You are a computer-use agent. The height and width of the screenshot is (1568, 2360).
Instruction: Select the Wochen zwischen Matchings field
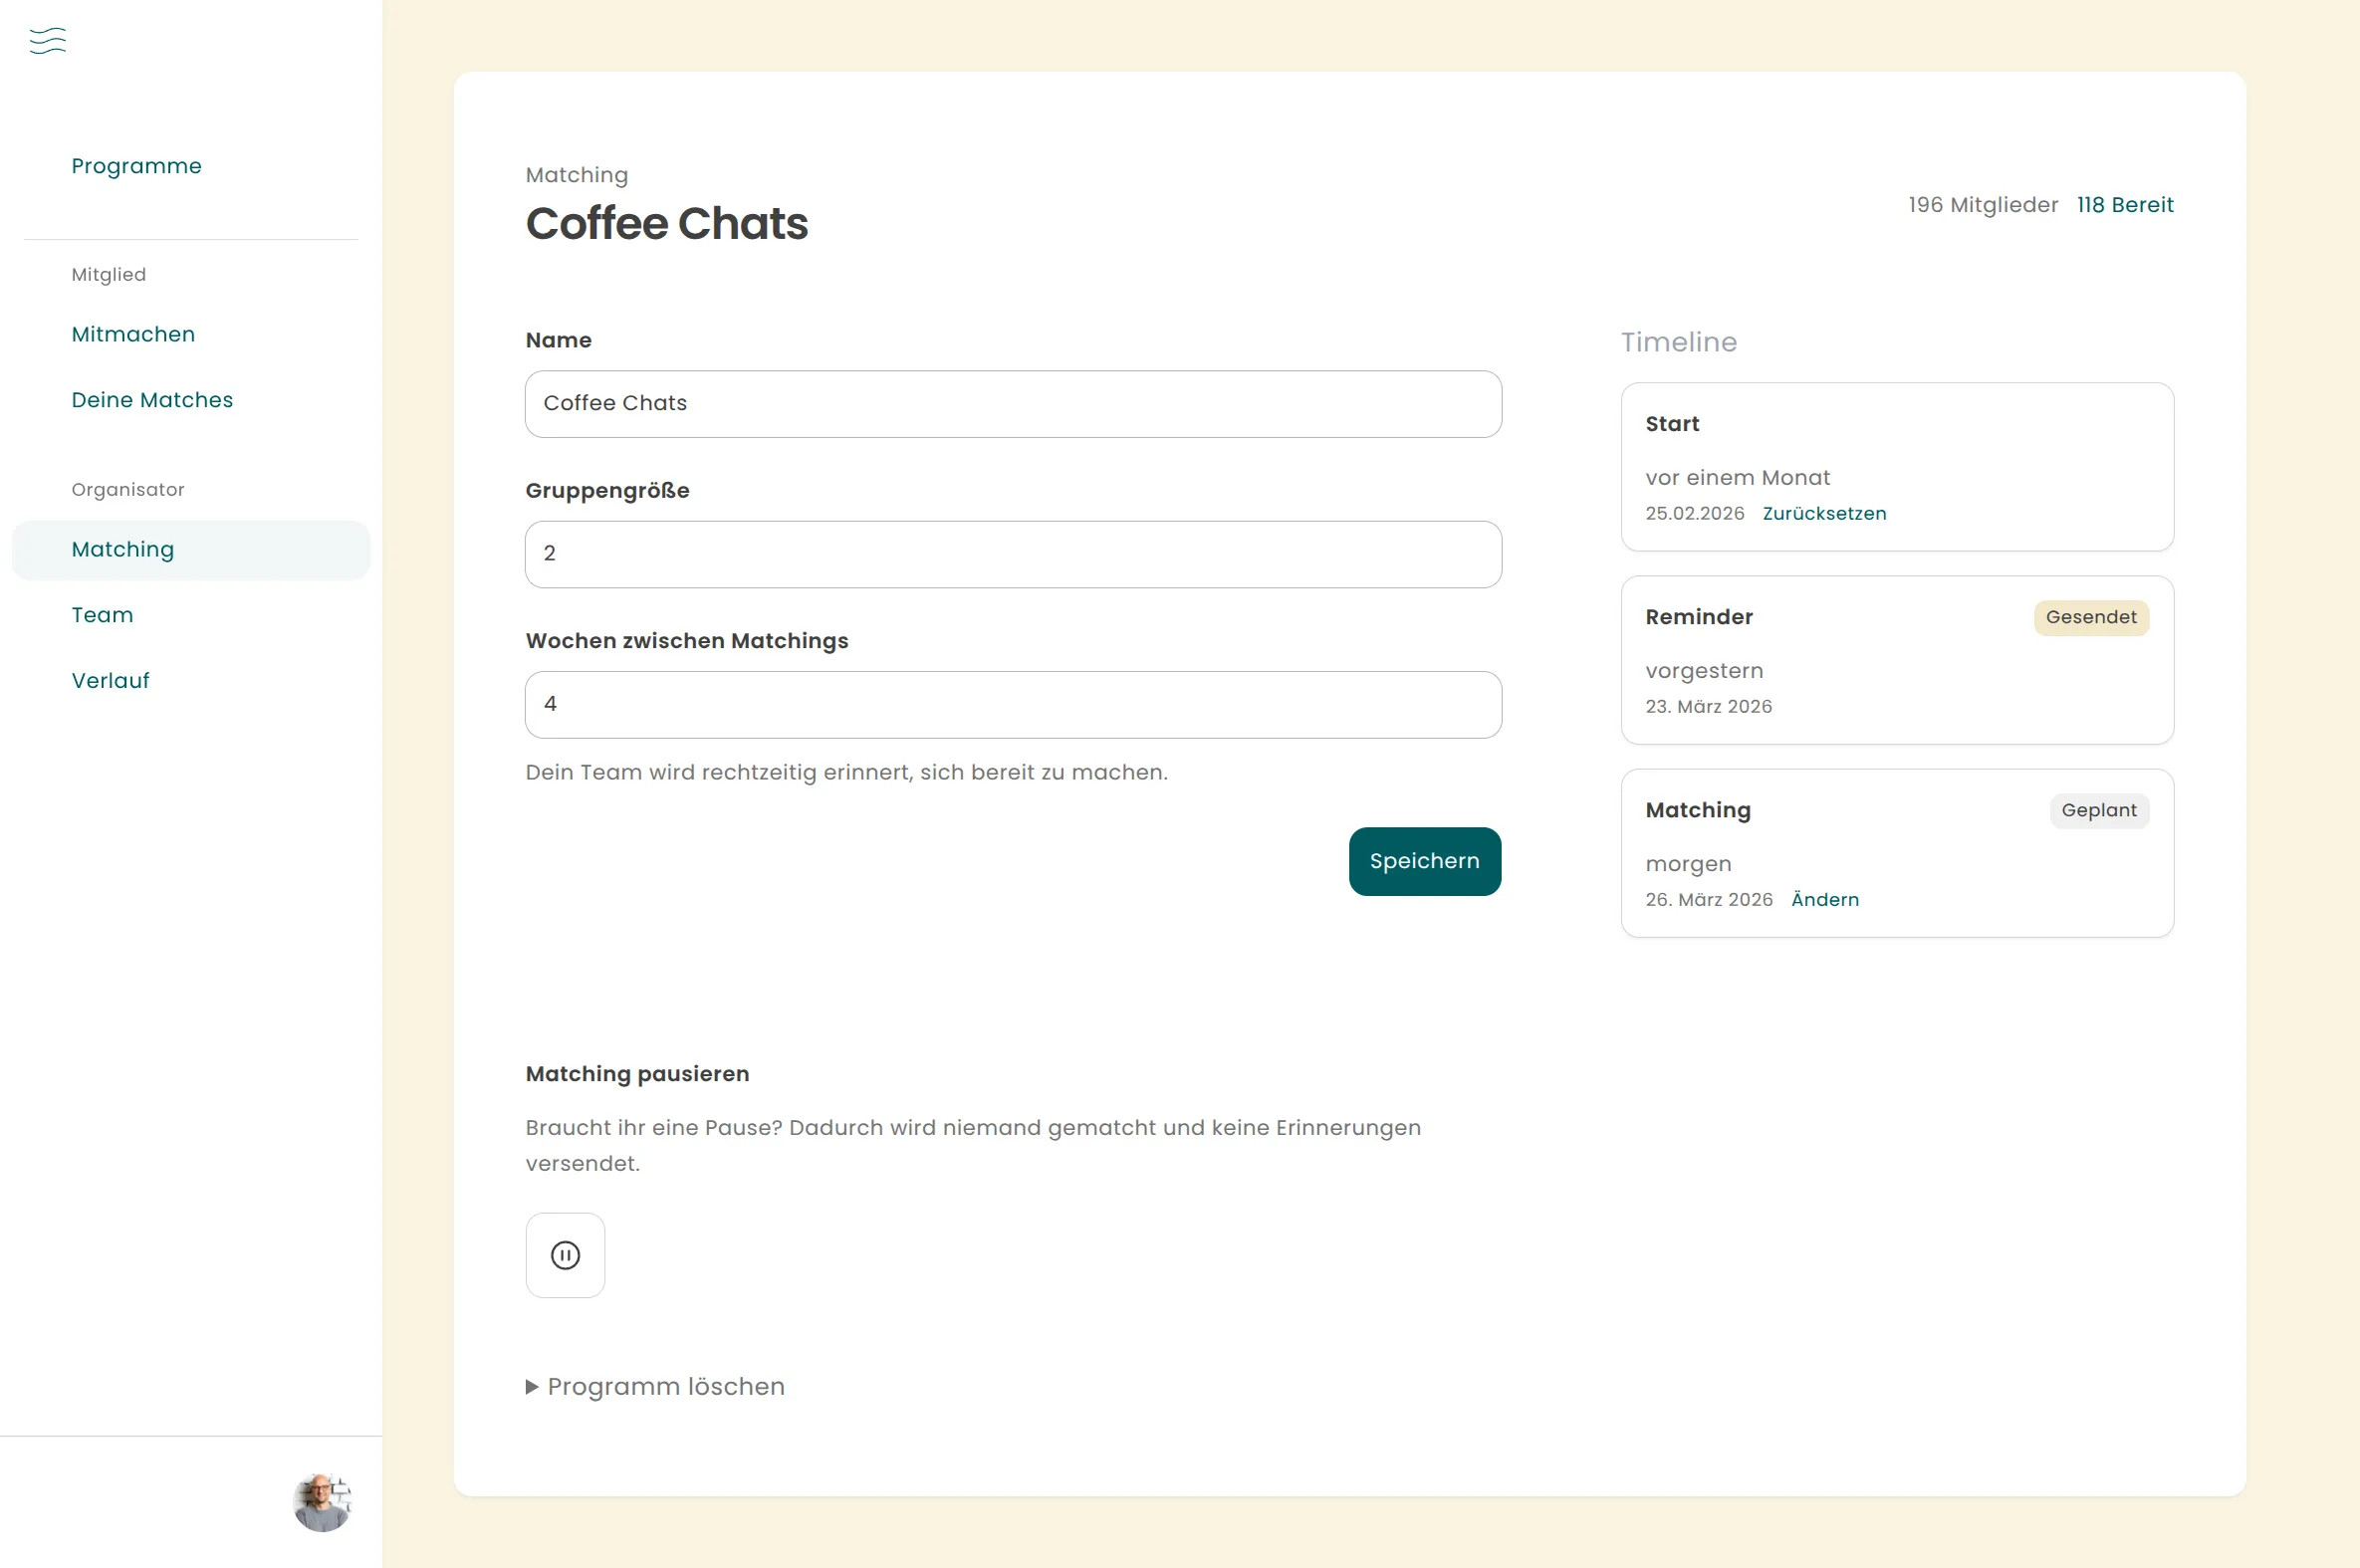[x=1013, y=704]
